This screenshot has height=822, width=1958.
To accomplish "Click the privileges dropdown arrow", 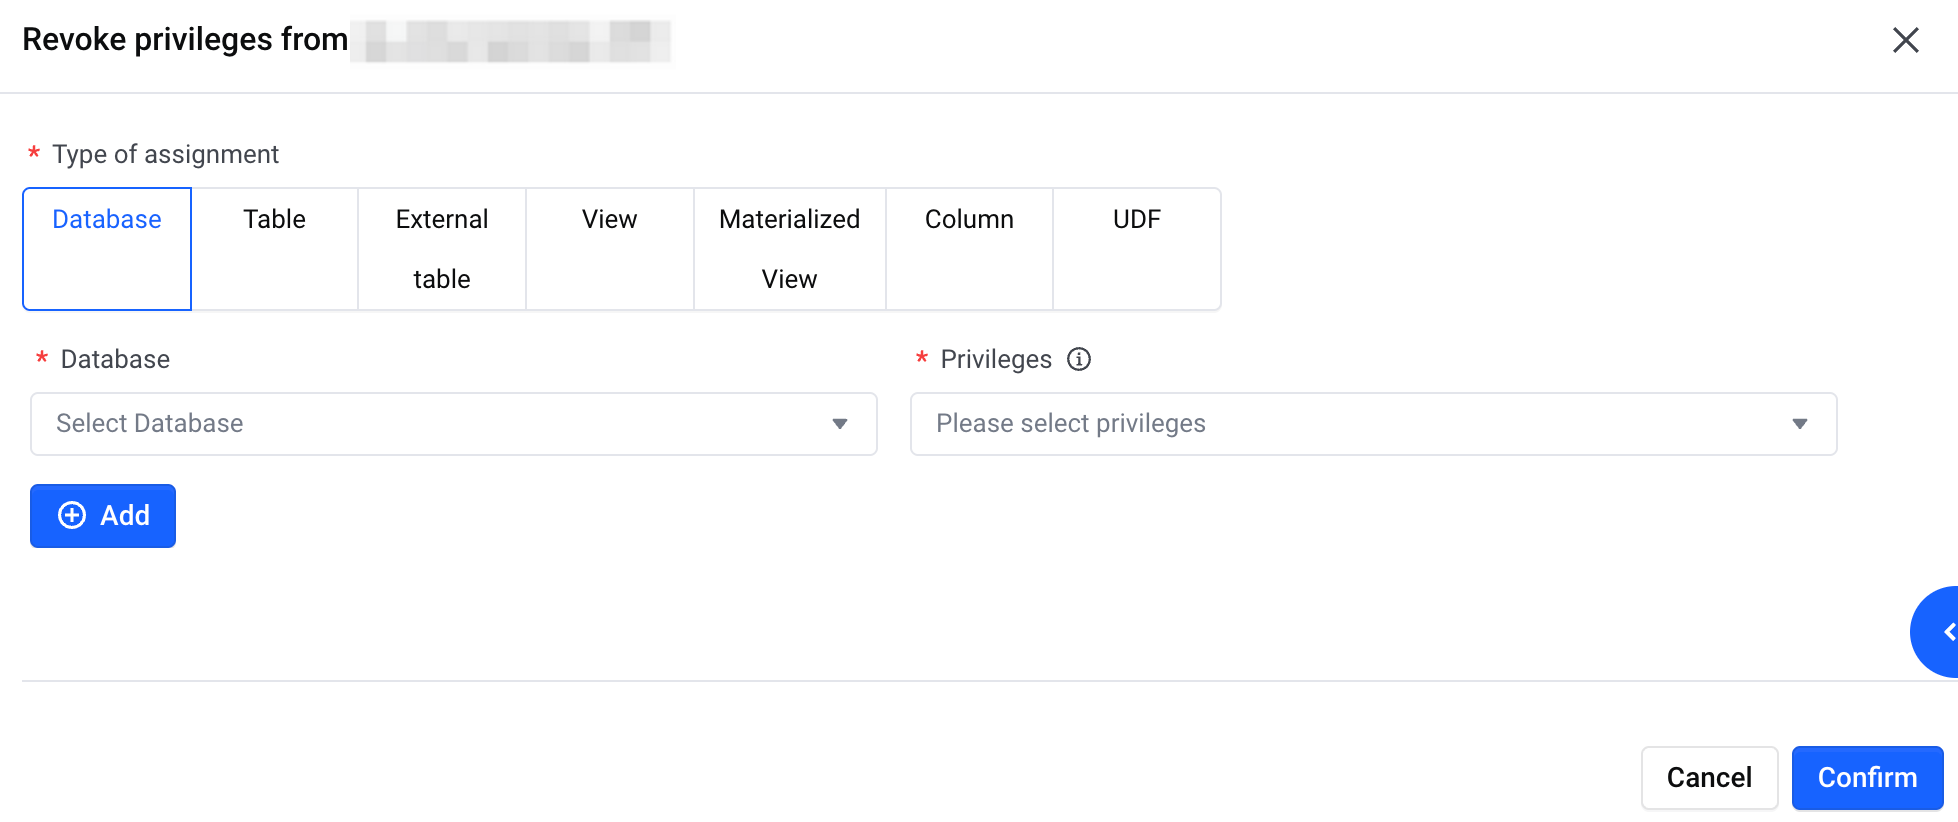I will click(1800, 424).
